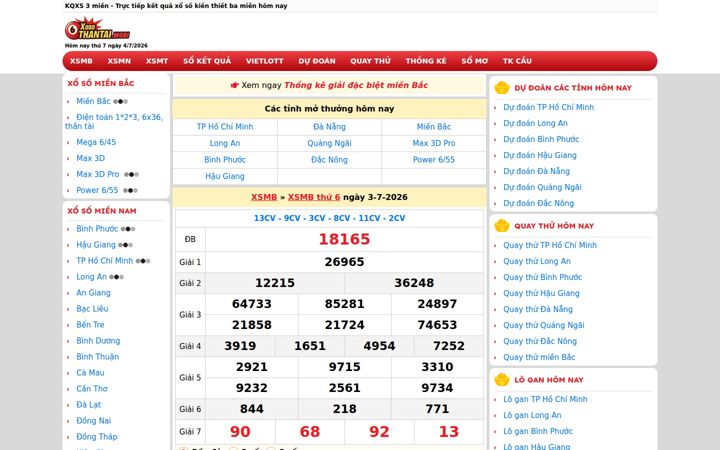Open Đồng Nai in the sidebar

[x=94, y=421]
